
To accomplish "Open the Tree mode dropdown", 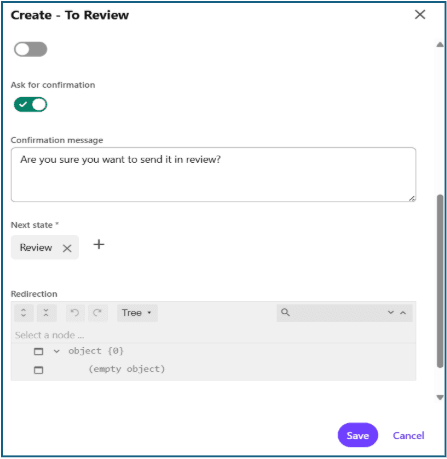I will tap(137, 313).
